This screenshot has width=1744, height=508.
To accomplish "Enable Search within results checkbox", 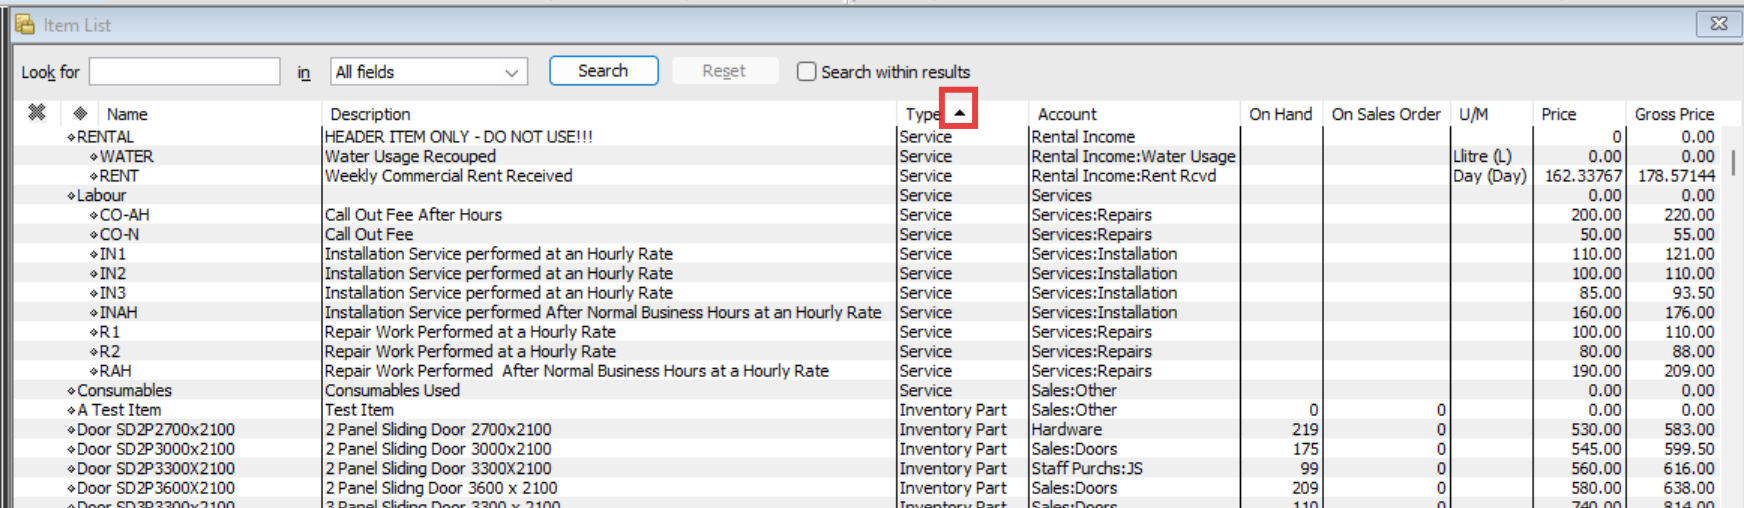I will point(806,72).
